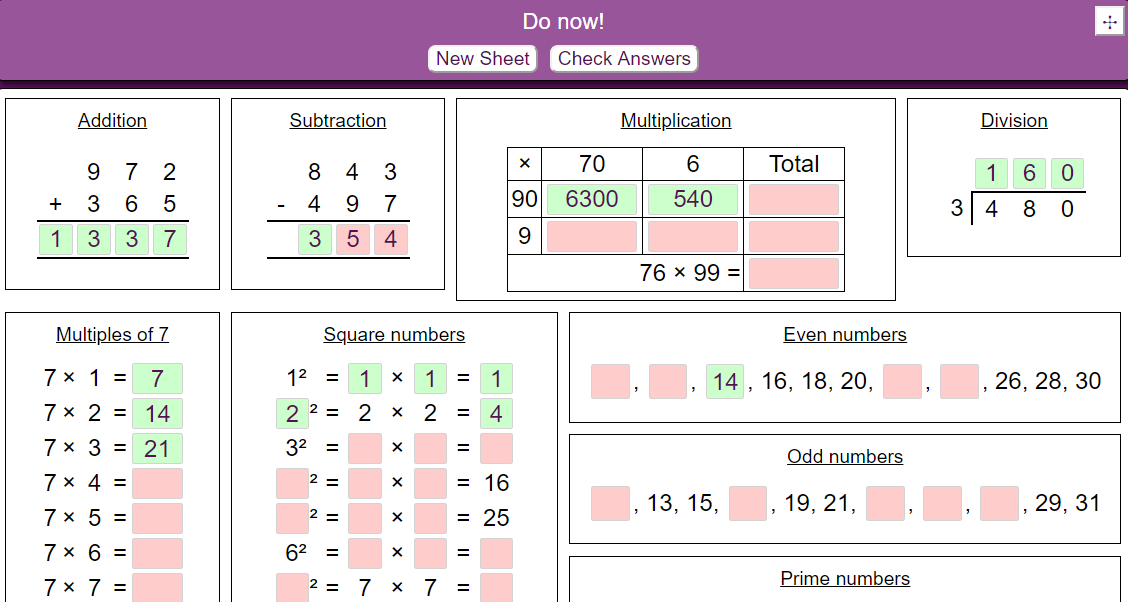Click the Even numbers box just before 14
Image resolution: width=1128 pixels, height=602 pixels.
[668, 381]
